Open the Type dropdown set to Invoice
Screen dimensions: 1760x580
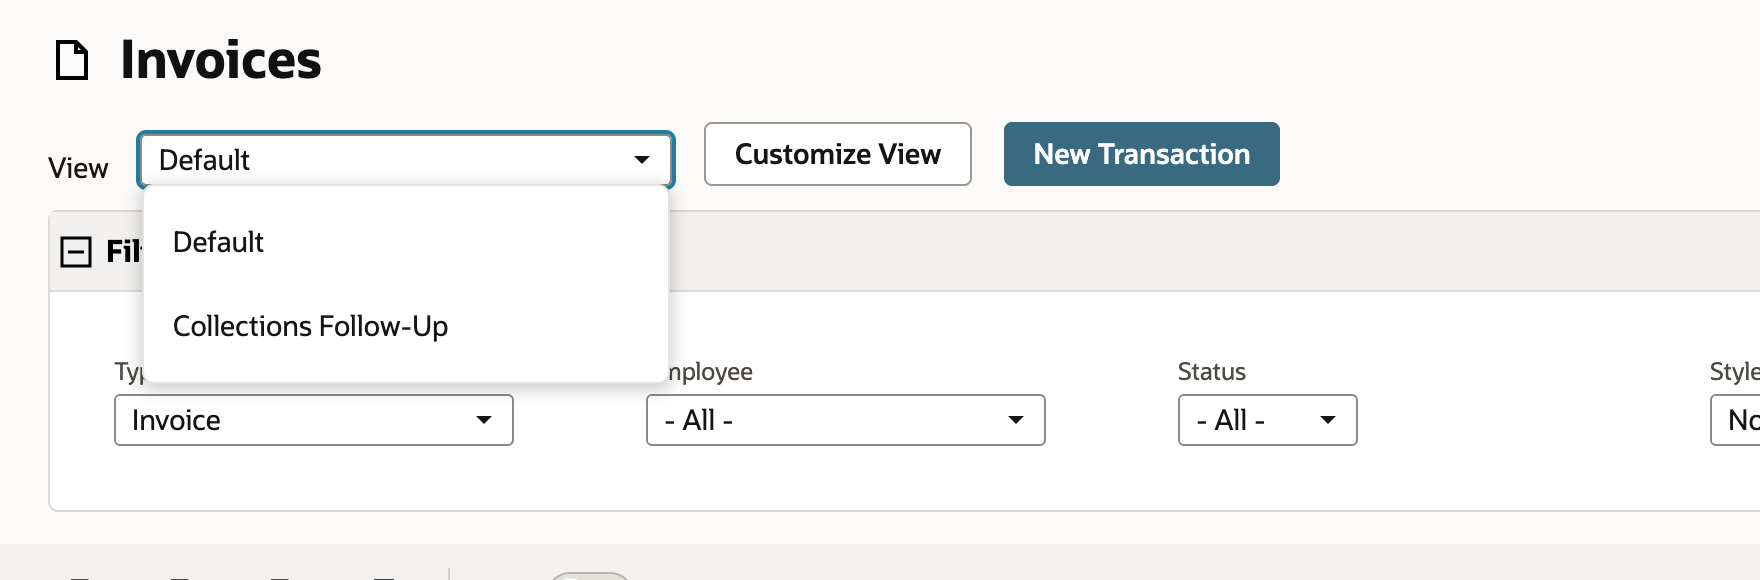click(314, 420)
